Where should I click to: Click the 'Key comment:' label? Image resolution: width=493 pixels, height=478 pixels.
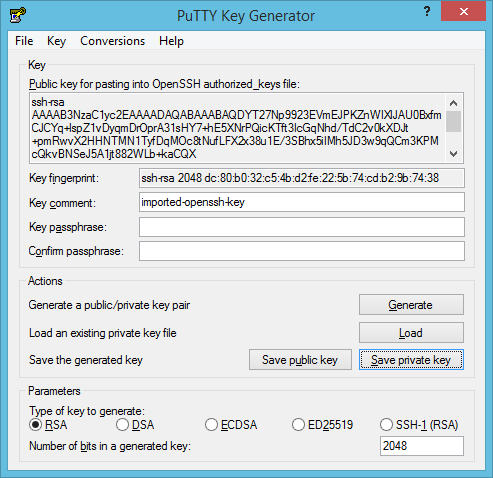62,203
